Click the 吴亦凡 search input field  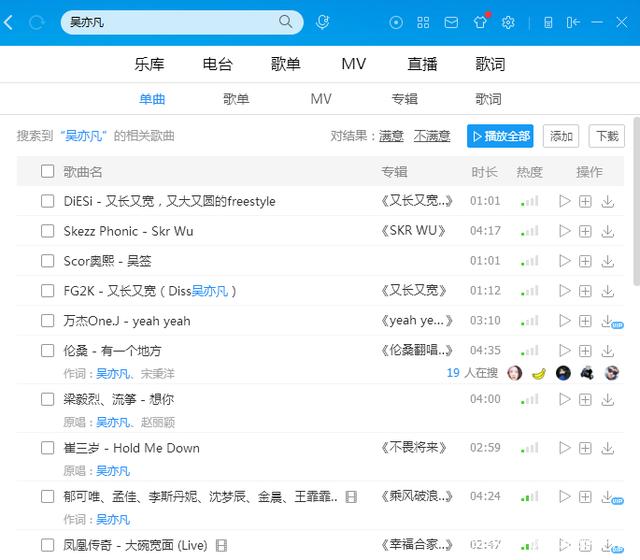[170, 22]
